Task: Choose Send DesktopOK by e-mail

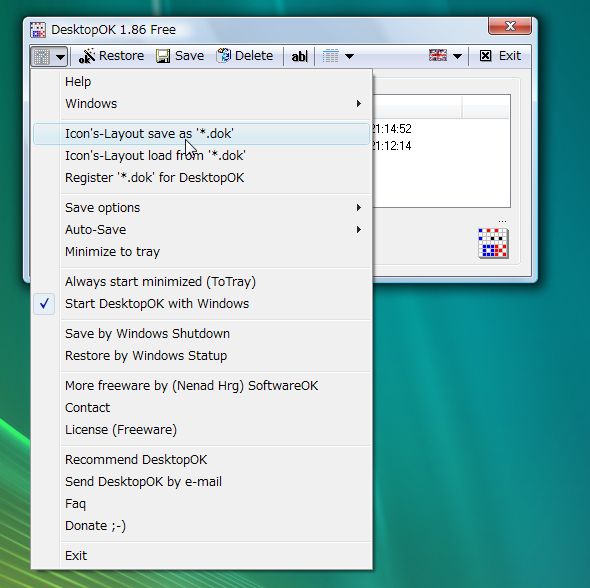Action: [202, 482]
